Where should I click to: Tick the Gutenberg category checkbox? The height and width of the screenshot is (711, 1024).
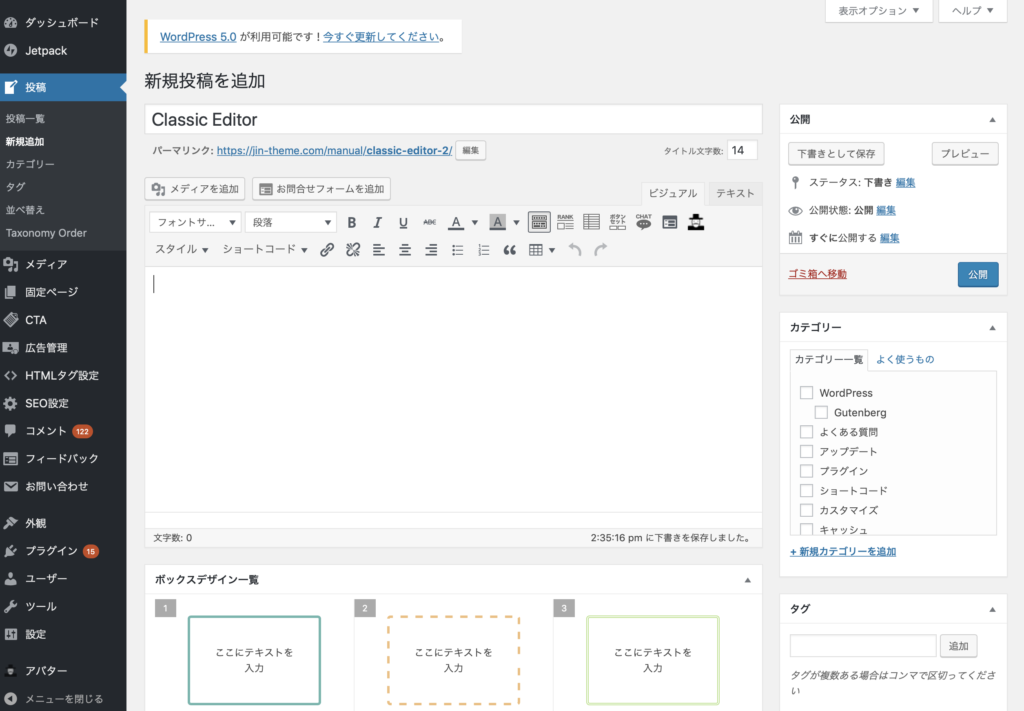[x=821, y=412]
